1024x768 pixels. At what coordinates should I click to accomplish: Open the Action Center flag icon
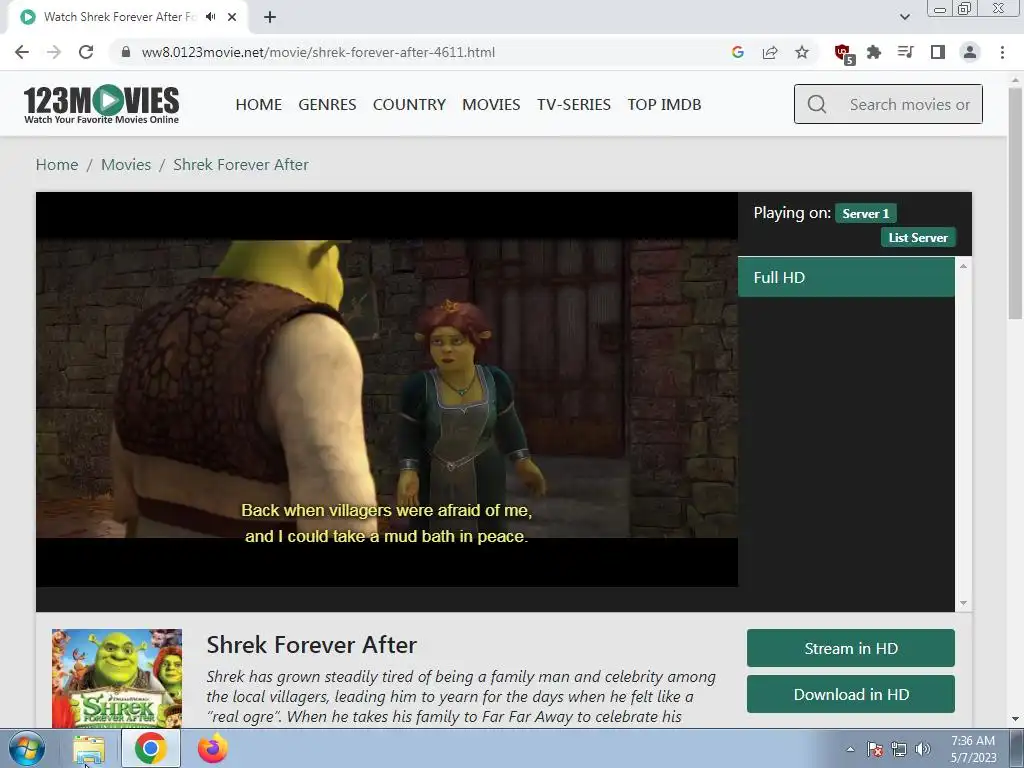point(874,749)
